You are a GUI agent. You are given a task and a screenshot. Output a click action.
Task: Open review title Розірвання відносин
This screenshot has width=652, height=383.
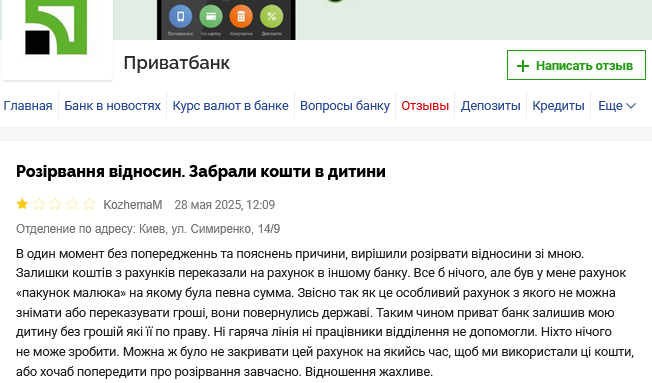201,172
